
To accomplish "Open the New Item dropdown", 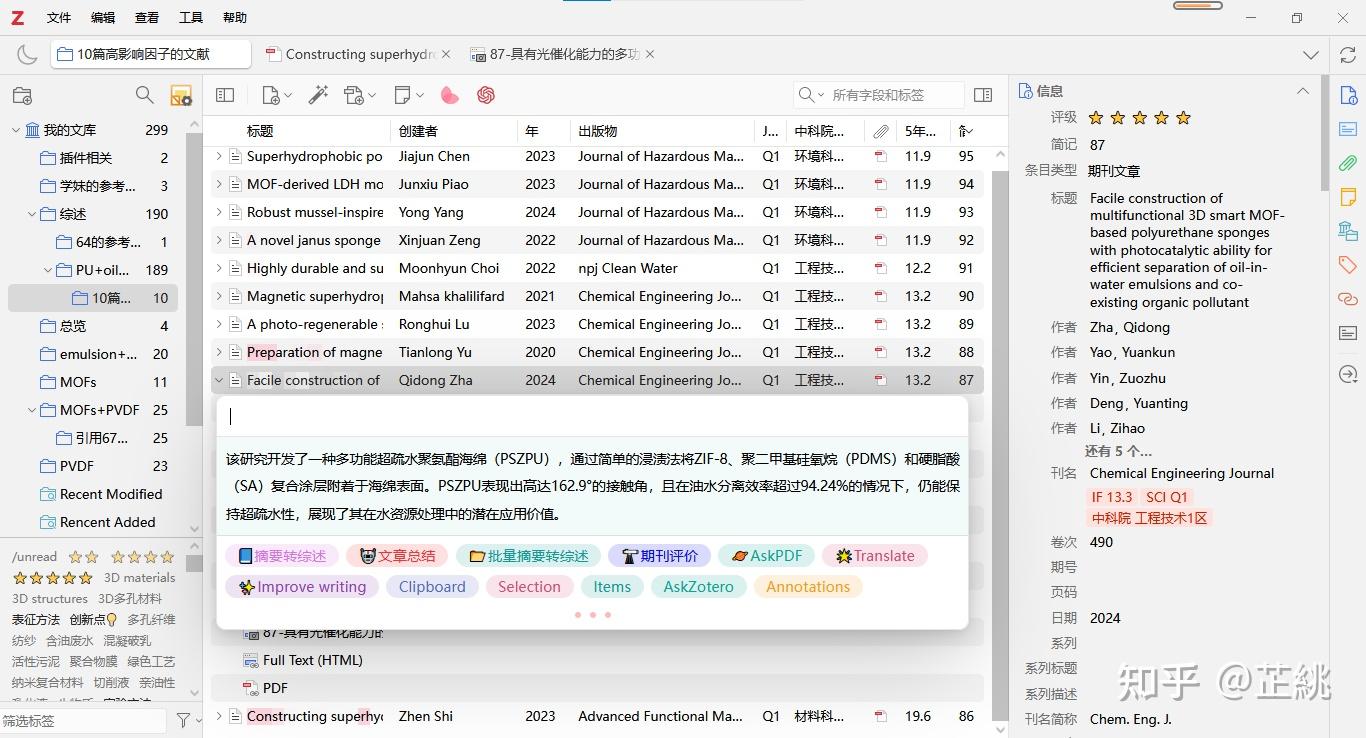I will tap(276, 95).
